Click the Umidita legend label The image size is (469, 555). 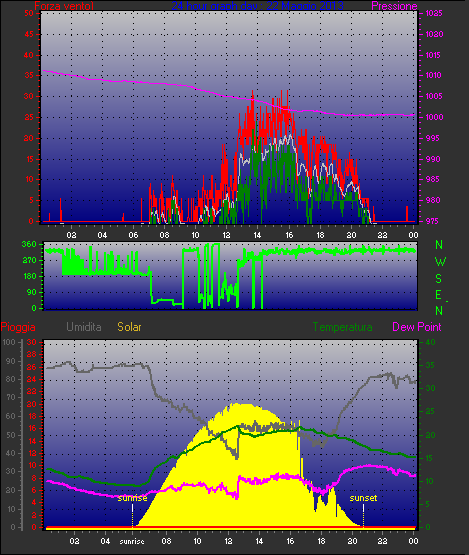tap(84, 327)
